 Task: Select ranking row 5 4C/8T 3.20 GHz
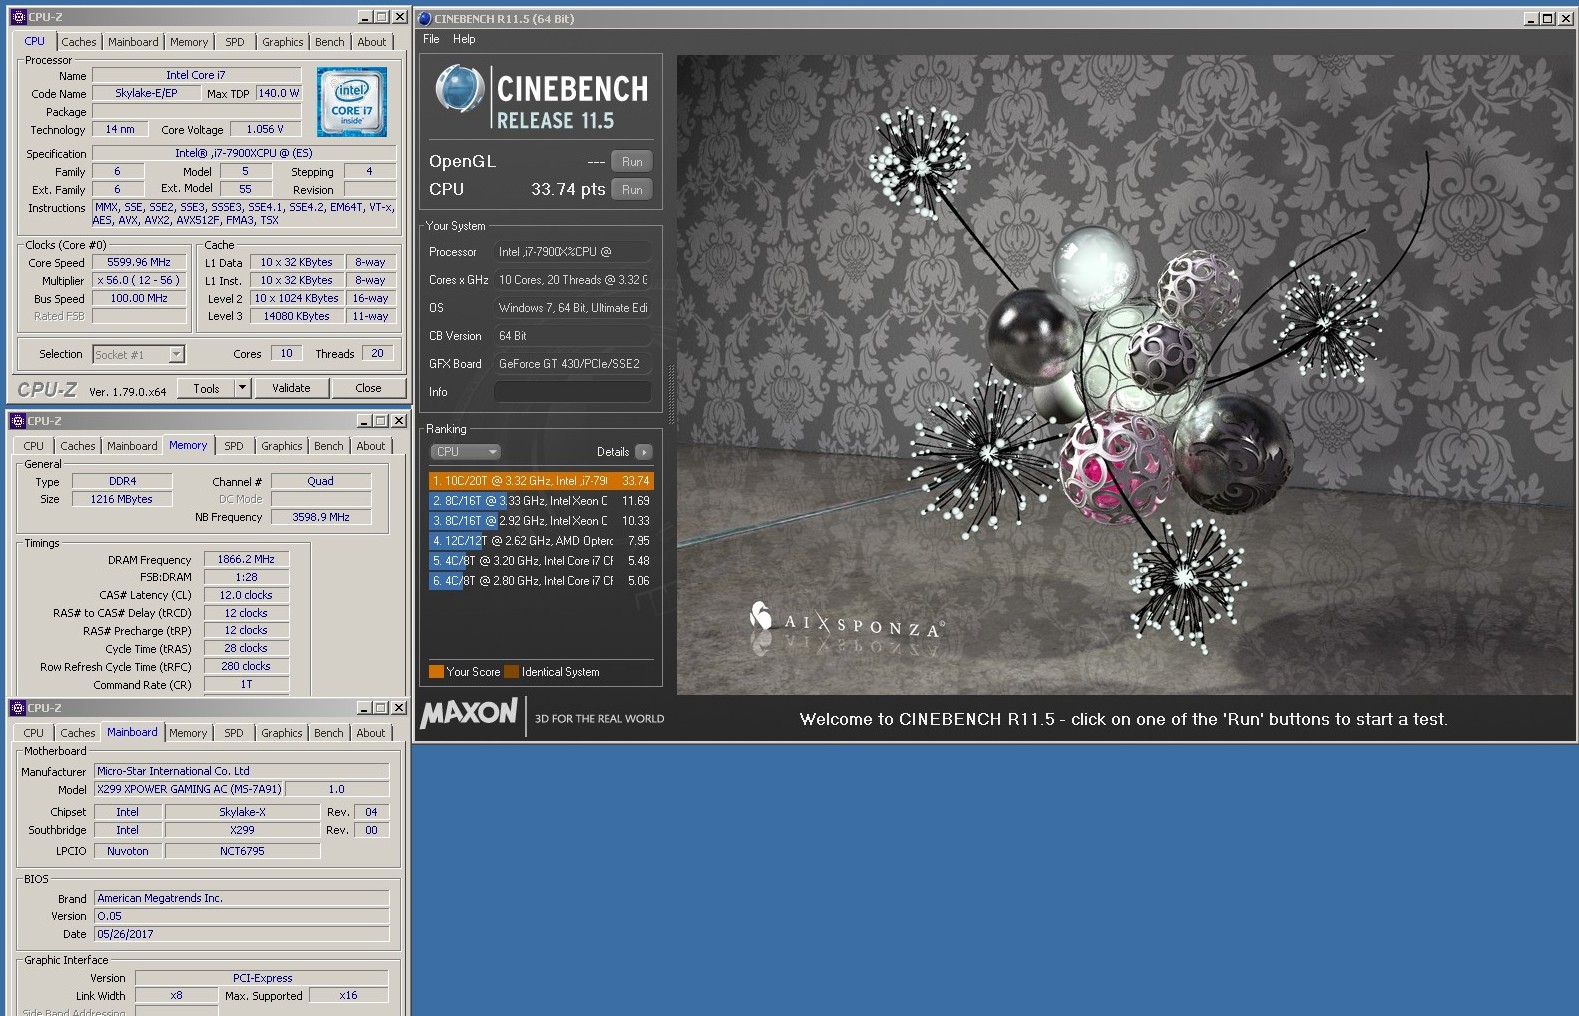[x=541, y=561]
